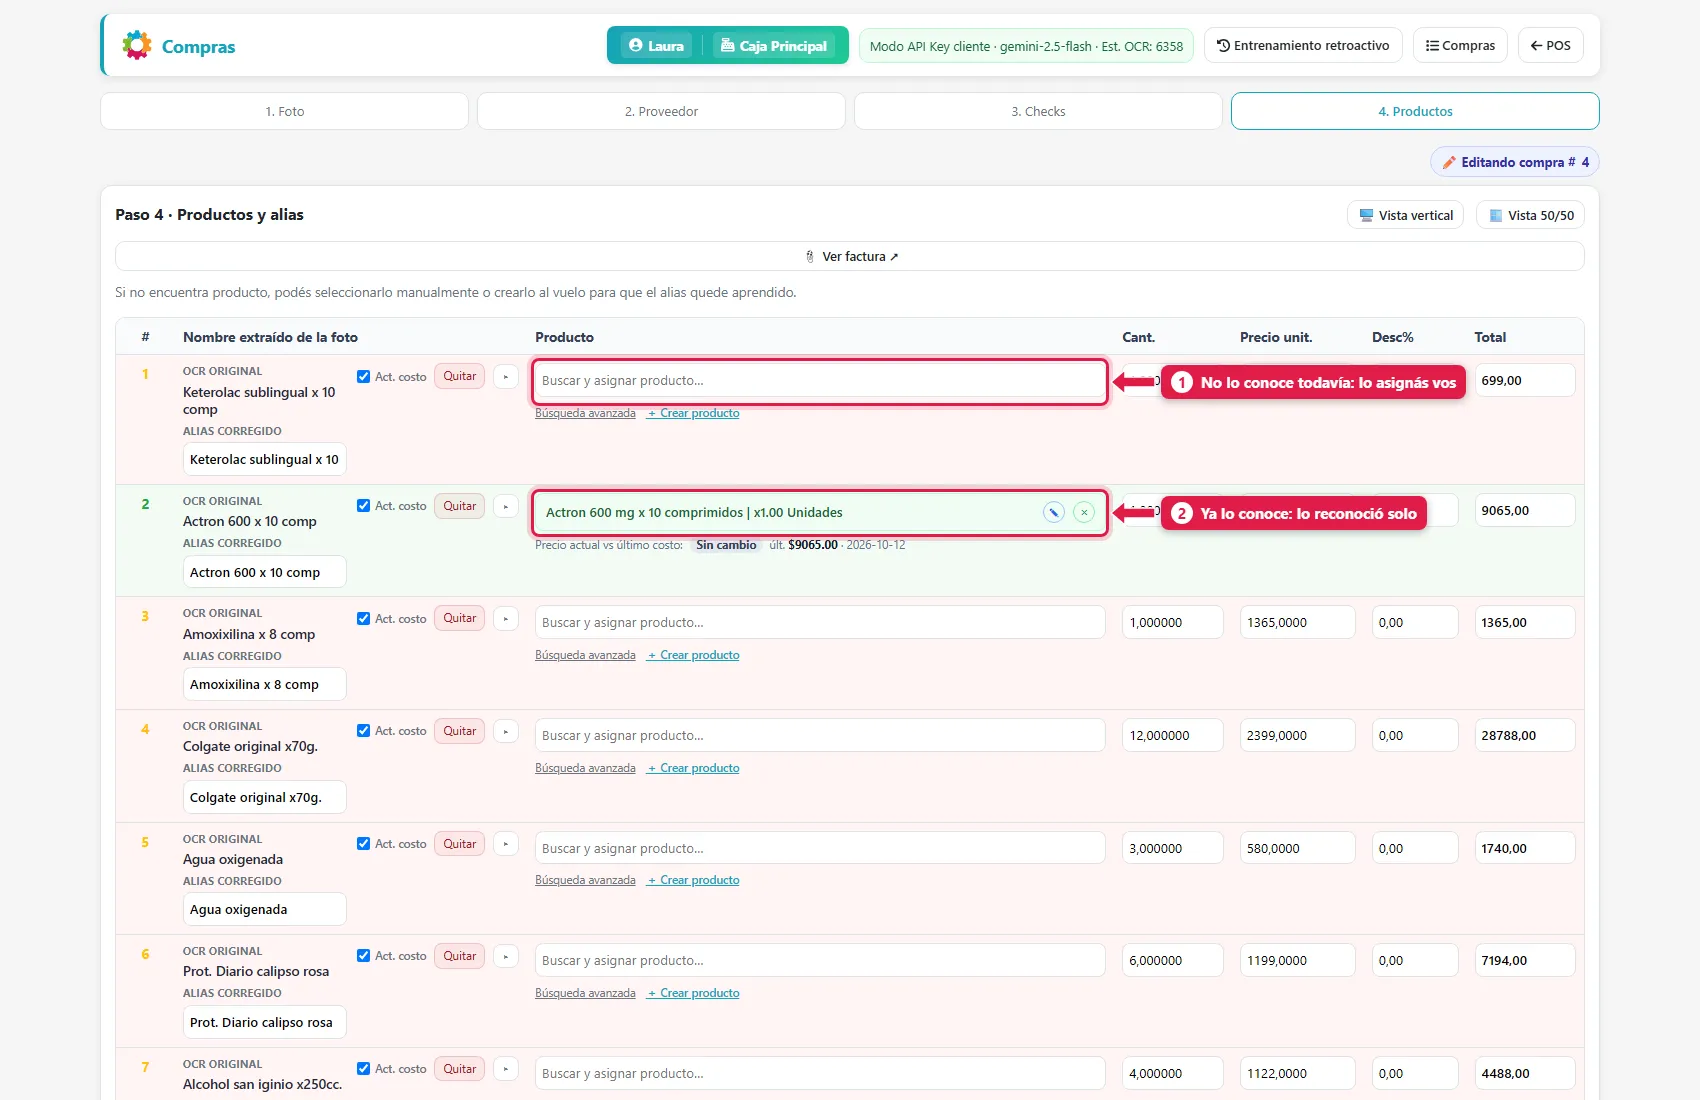Click the Editando compra # 4 badge
Image resolution: width=1700 pixels, height=1100 pixels.
coord(1515,162)
